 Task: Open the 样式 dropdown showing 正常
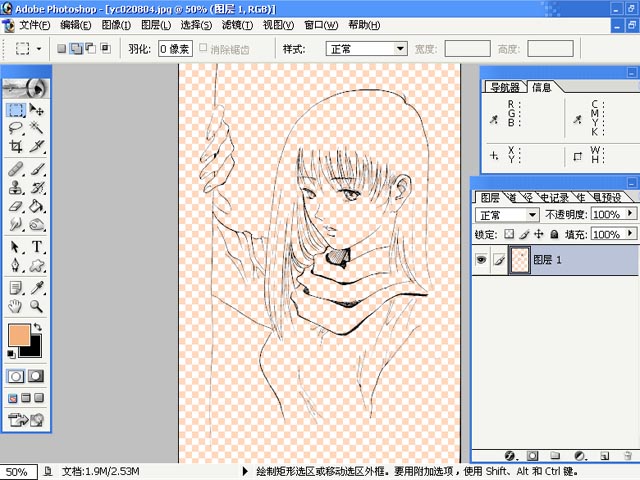(x=367, y=49)
